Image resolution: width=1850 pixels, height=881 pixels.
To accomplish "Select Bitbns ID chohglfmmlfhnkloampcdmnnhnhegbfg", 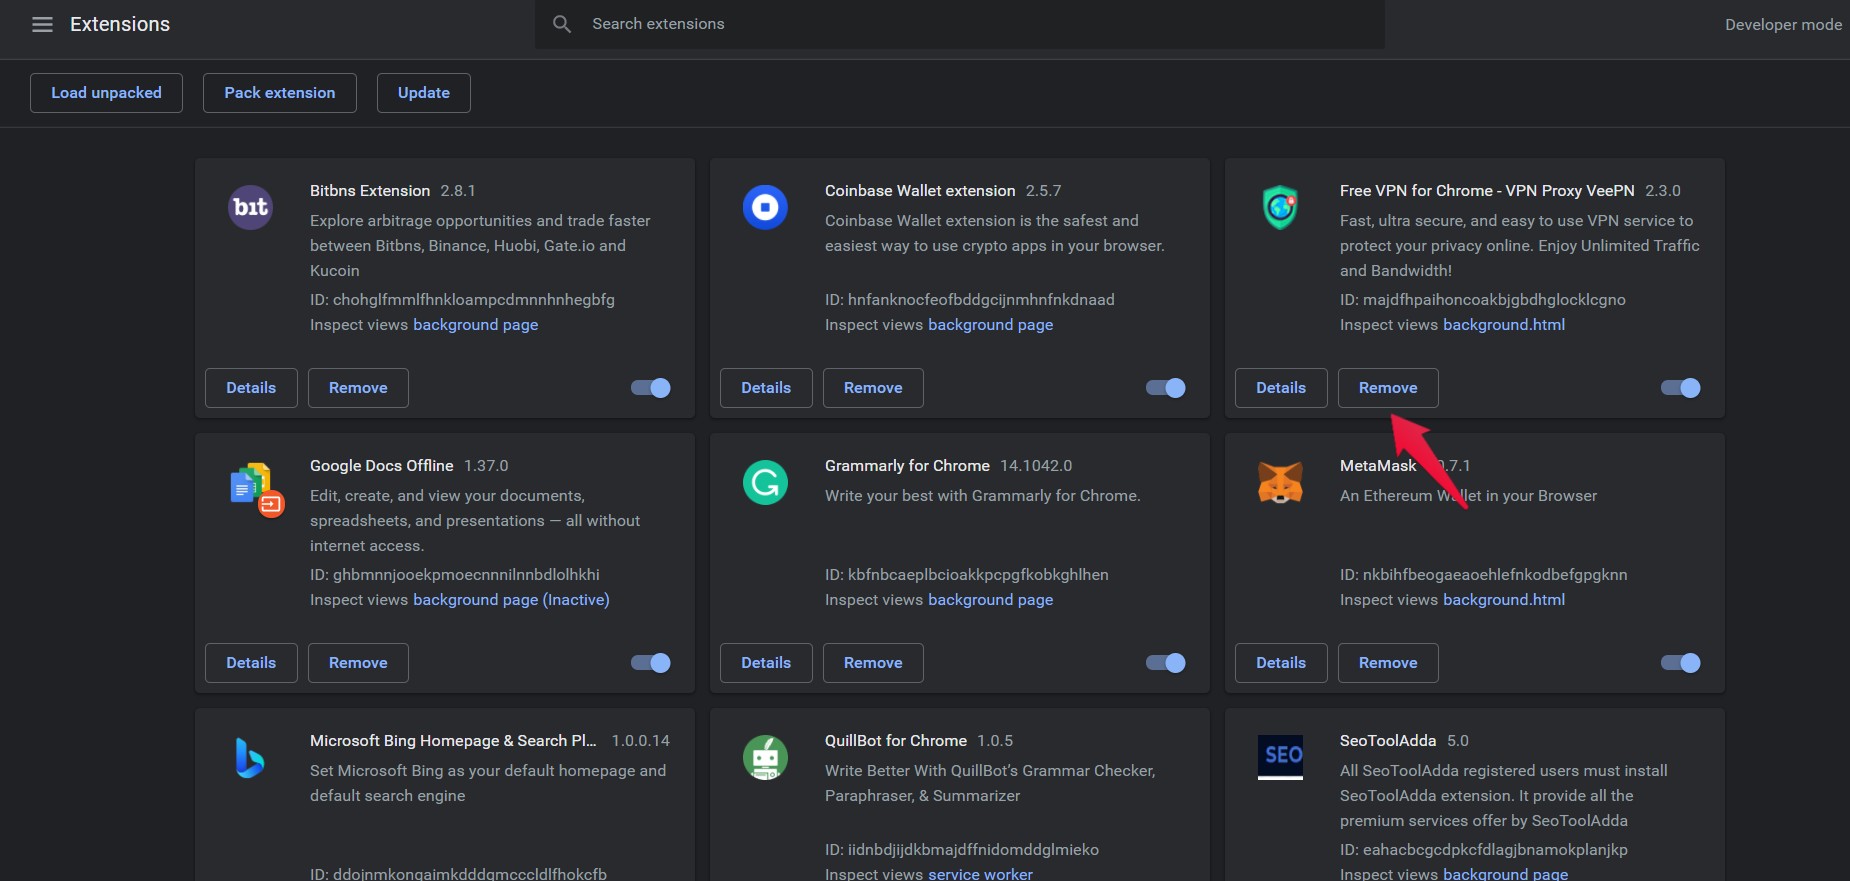I will pyautogui.click(x=474, y=300).
